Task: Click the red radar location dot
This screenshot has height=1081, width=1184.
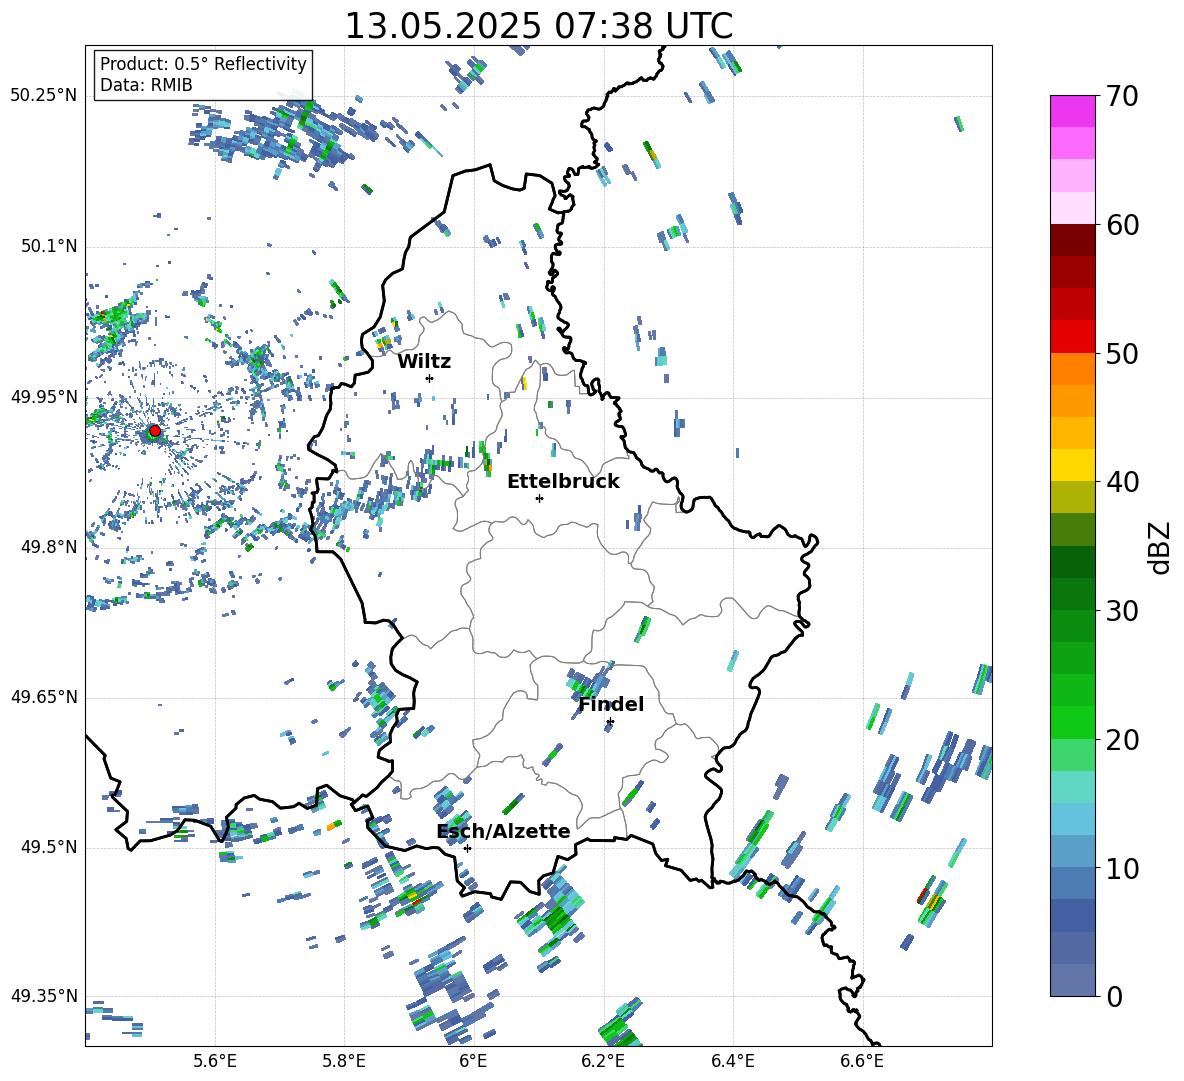Action: tap(154, 431)
